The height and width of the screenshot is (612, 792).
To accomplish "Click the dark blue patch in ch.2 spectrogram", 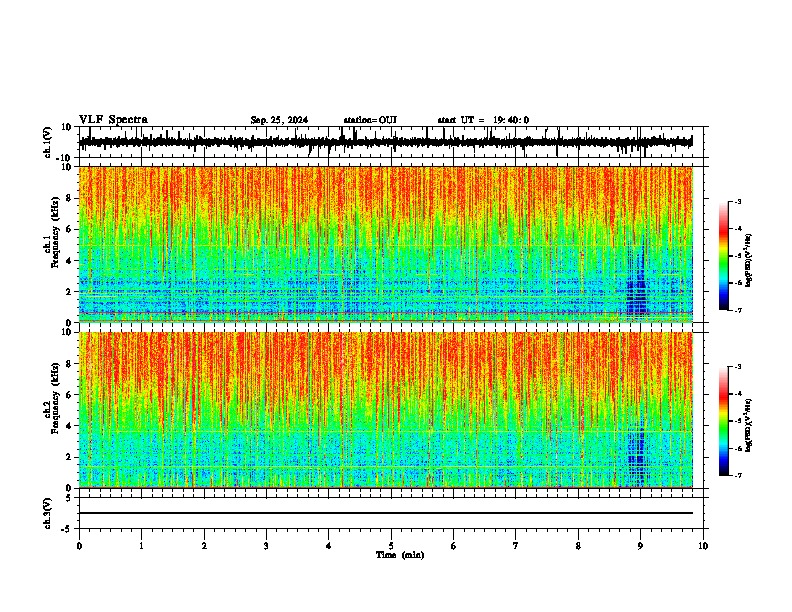I will coord(637,454).
